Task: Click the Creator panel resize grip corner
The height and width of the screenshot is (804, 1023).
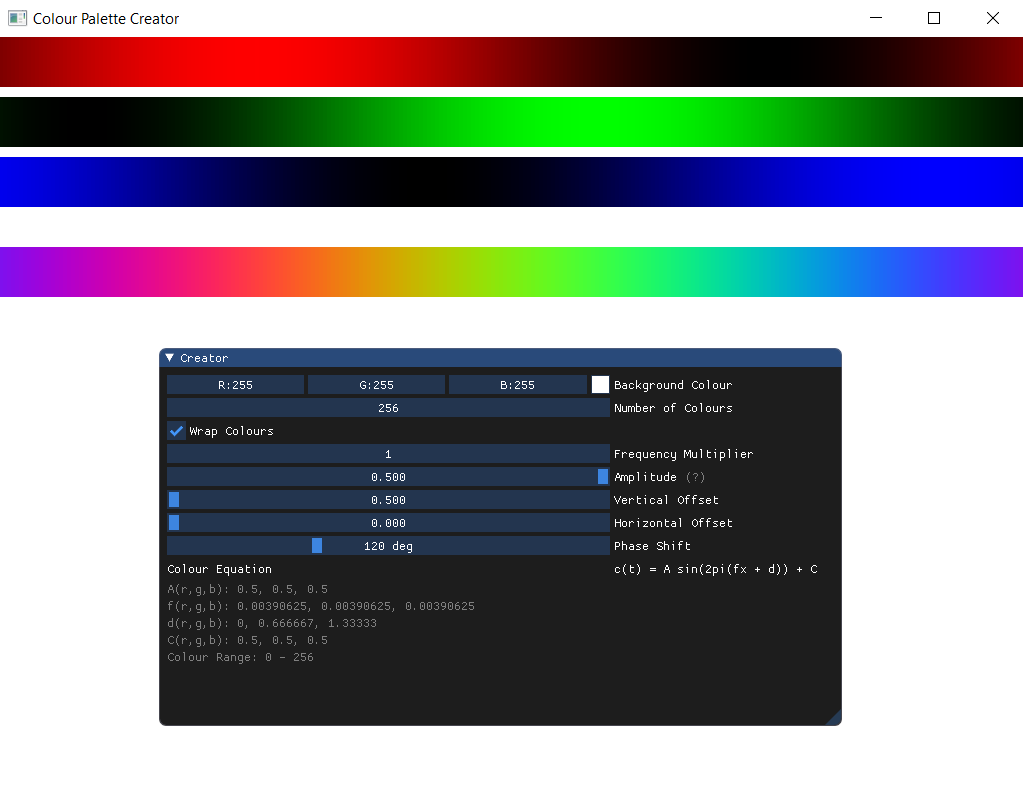Action: pos(834,718)
